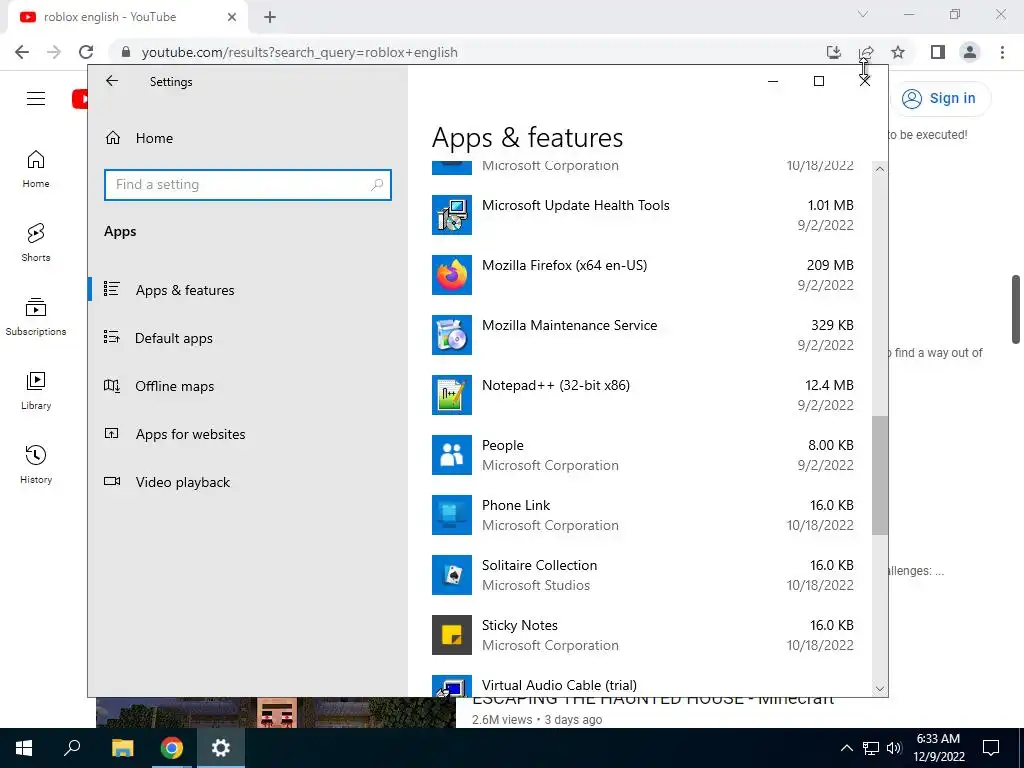Click the Microsoft Update Health Tools icon
The height and width of the screenshot is (768, 1024).
pos(452,215)
